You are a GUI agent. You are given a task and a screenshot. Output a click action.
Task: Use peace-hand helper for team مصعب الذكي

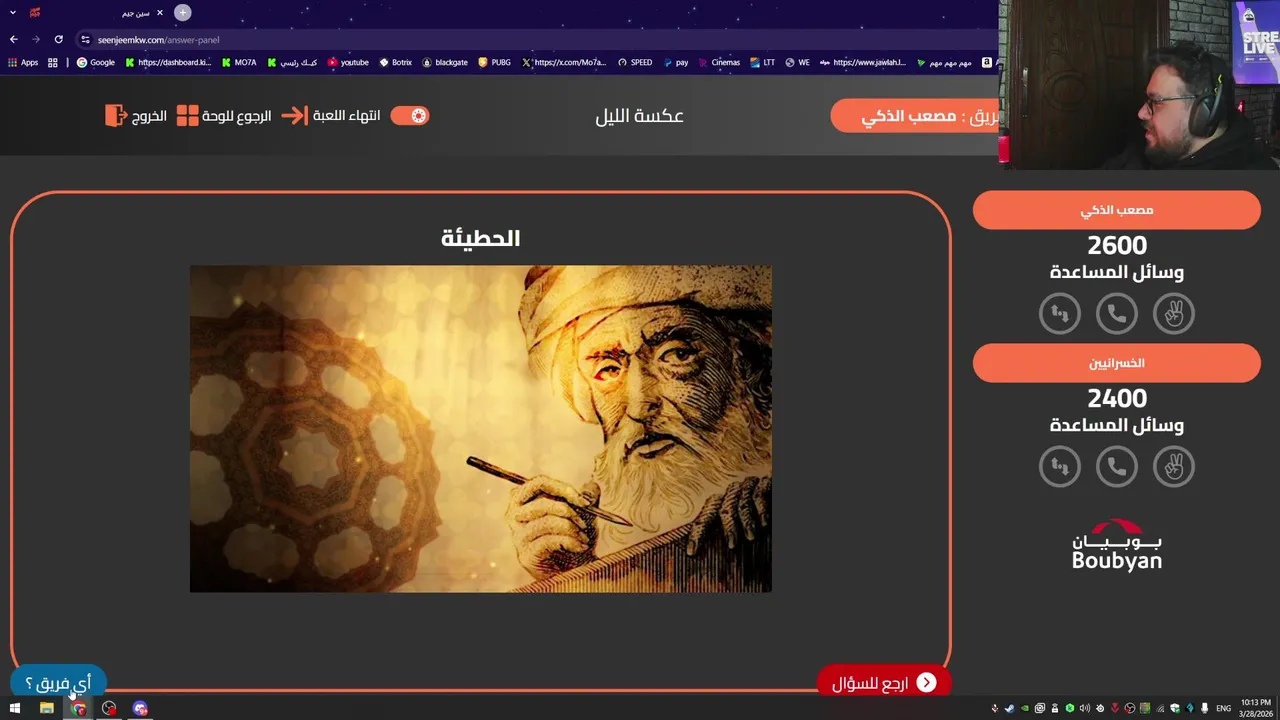[x=1174, y=314]
